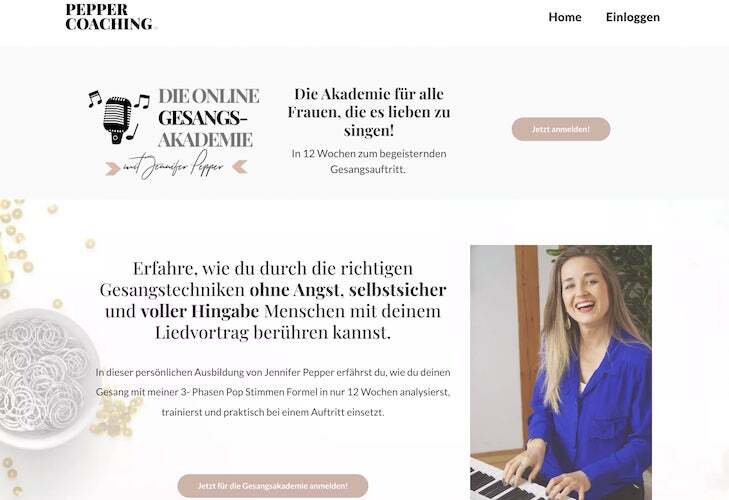
Task: Click the bold 'voller Hingabe' text
Action: [200, 311]
